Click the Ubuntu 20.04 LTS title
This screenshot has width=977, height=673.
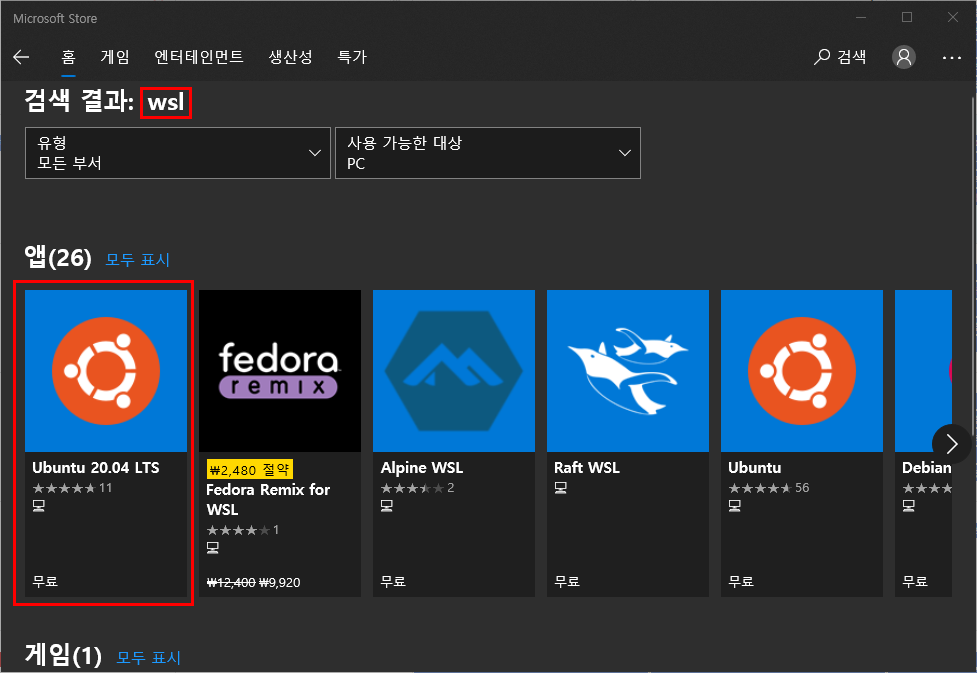coord(96,467)
